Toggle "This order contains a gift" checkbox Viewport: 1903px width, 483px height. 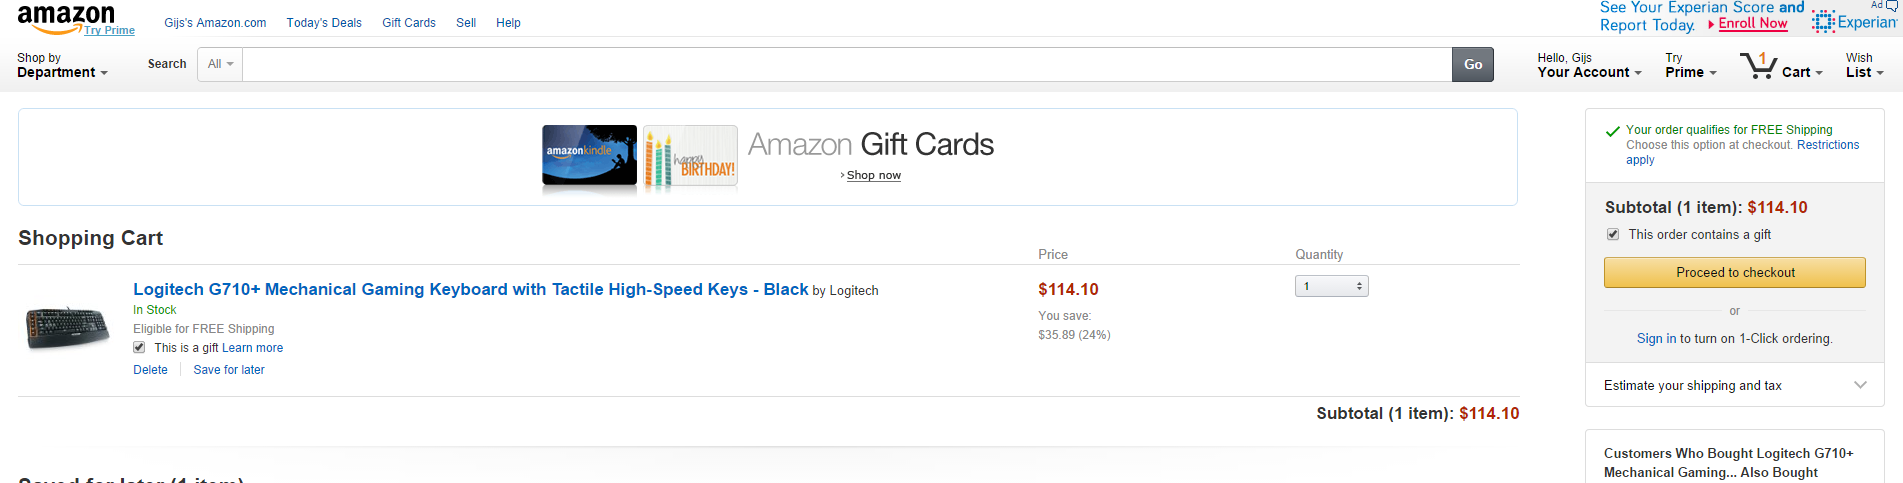[1613, 235]
